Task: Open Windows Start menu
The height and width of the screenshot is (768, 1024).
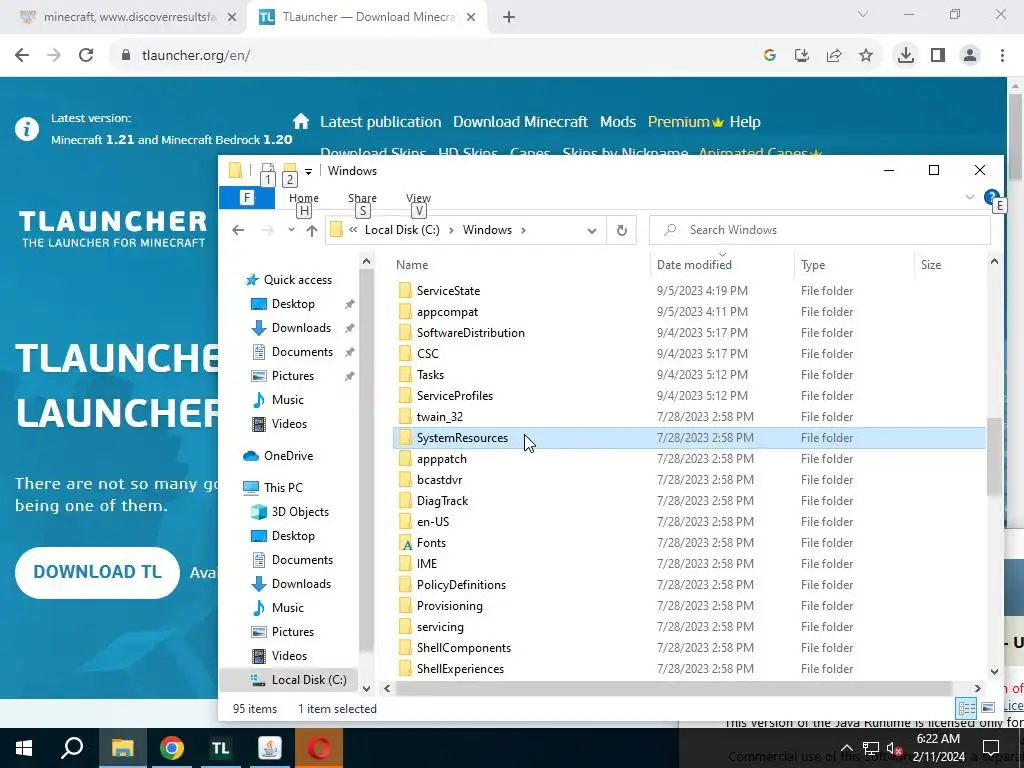Action: [x=24, y=748]
